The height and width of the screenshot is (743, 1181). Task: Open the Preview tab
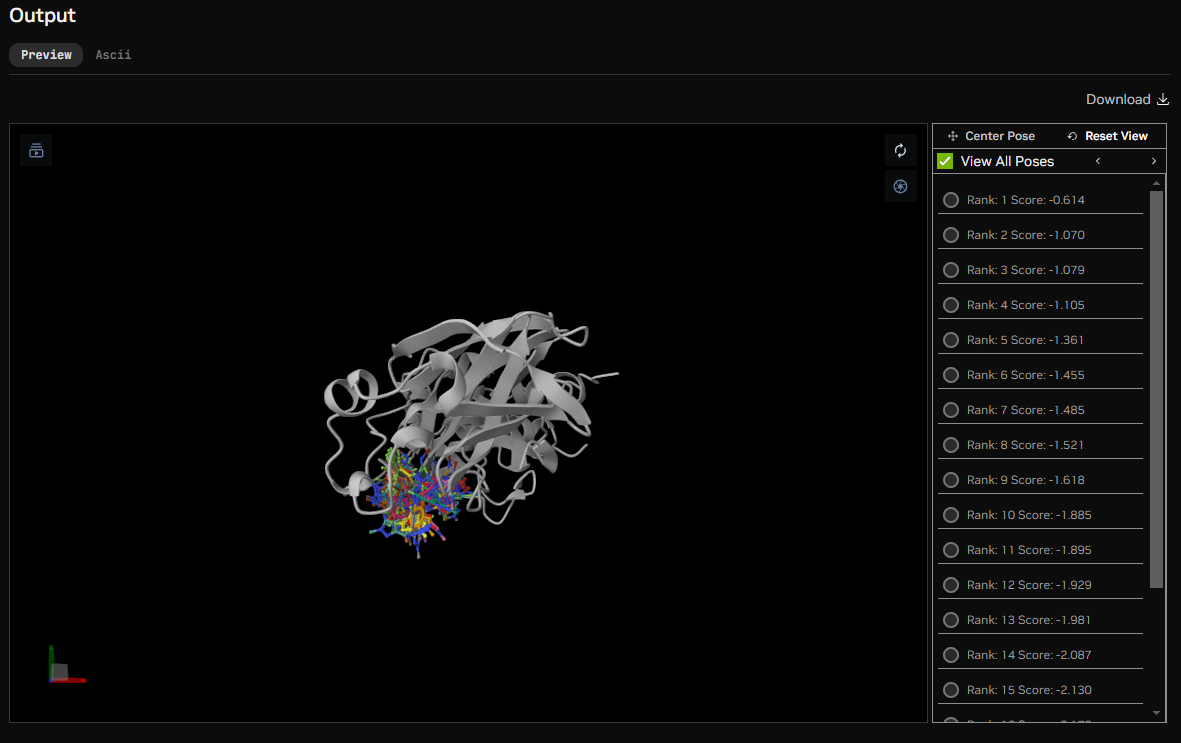pos(46,55)
